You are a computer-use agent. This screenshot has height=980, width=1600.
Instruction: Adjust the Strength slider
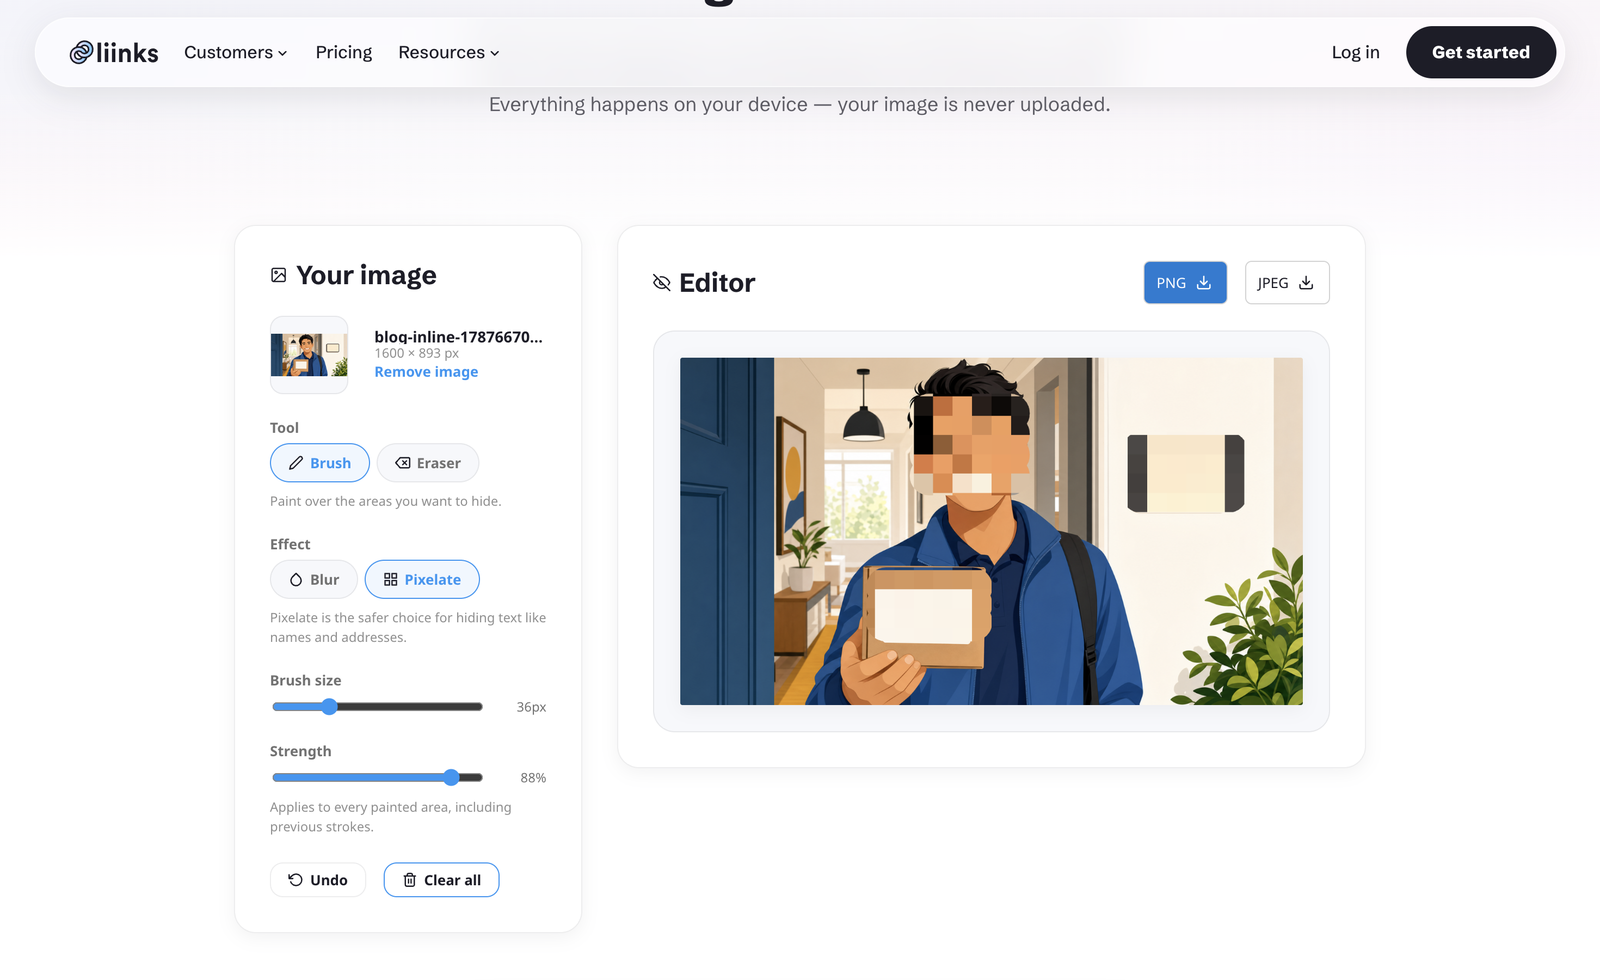[377, 777]
